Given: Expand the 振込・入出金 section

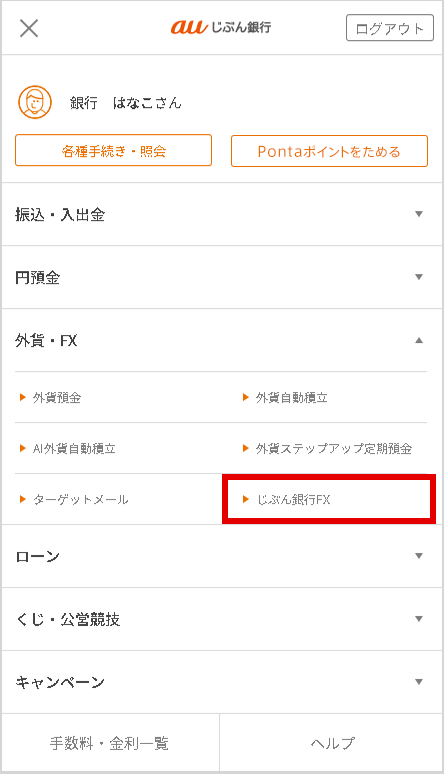Looking at the screenshot, I should click(222, 214).
